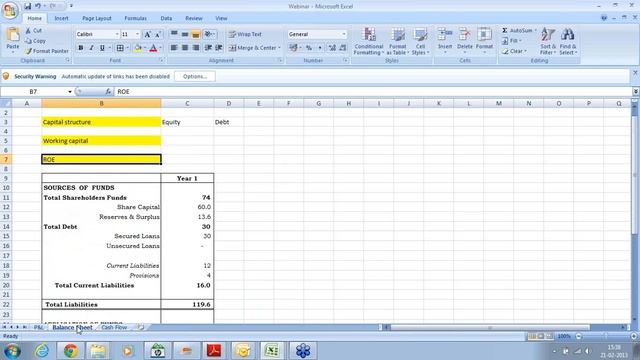Viewport: 640px width, 360px height.
Task: Save workbook from Quick Access toolbar
Action: click(x=27, y=6)
